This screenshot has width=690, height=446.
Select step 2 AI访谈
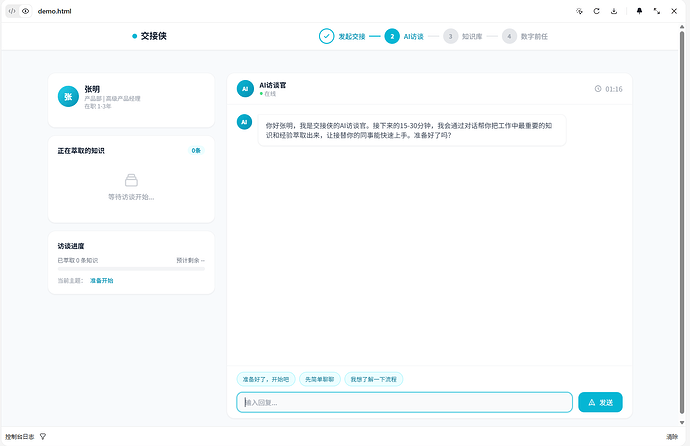392,36
